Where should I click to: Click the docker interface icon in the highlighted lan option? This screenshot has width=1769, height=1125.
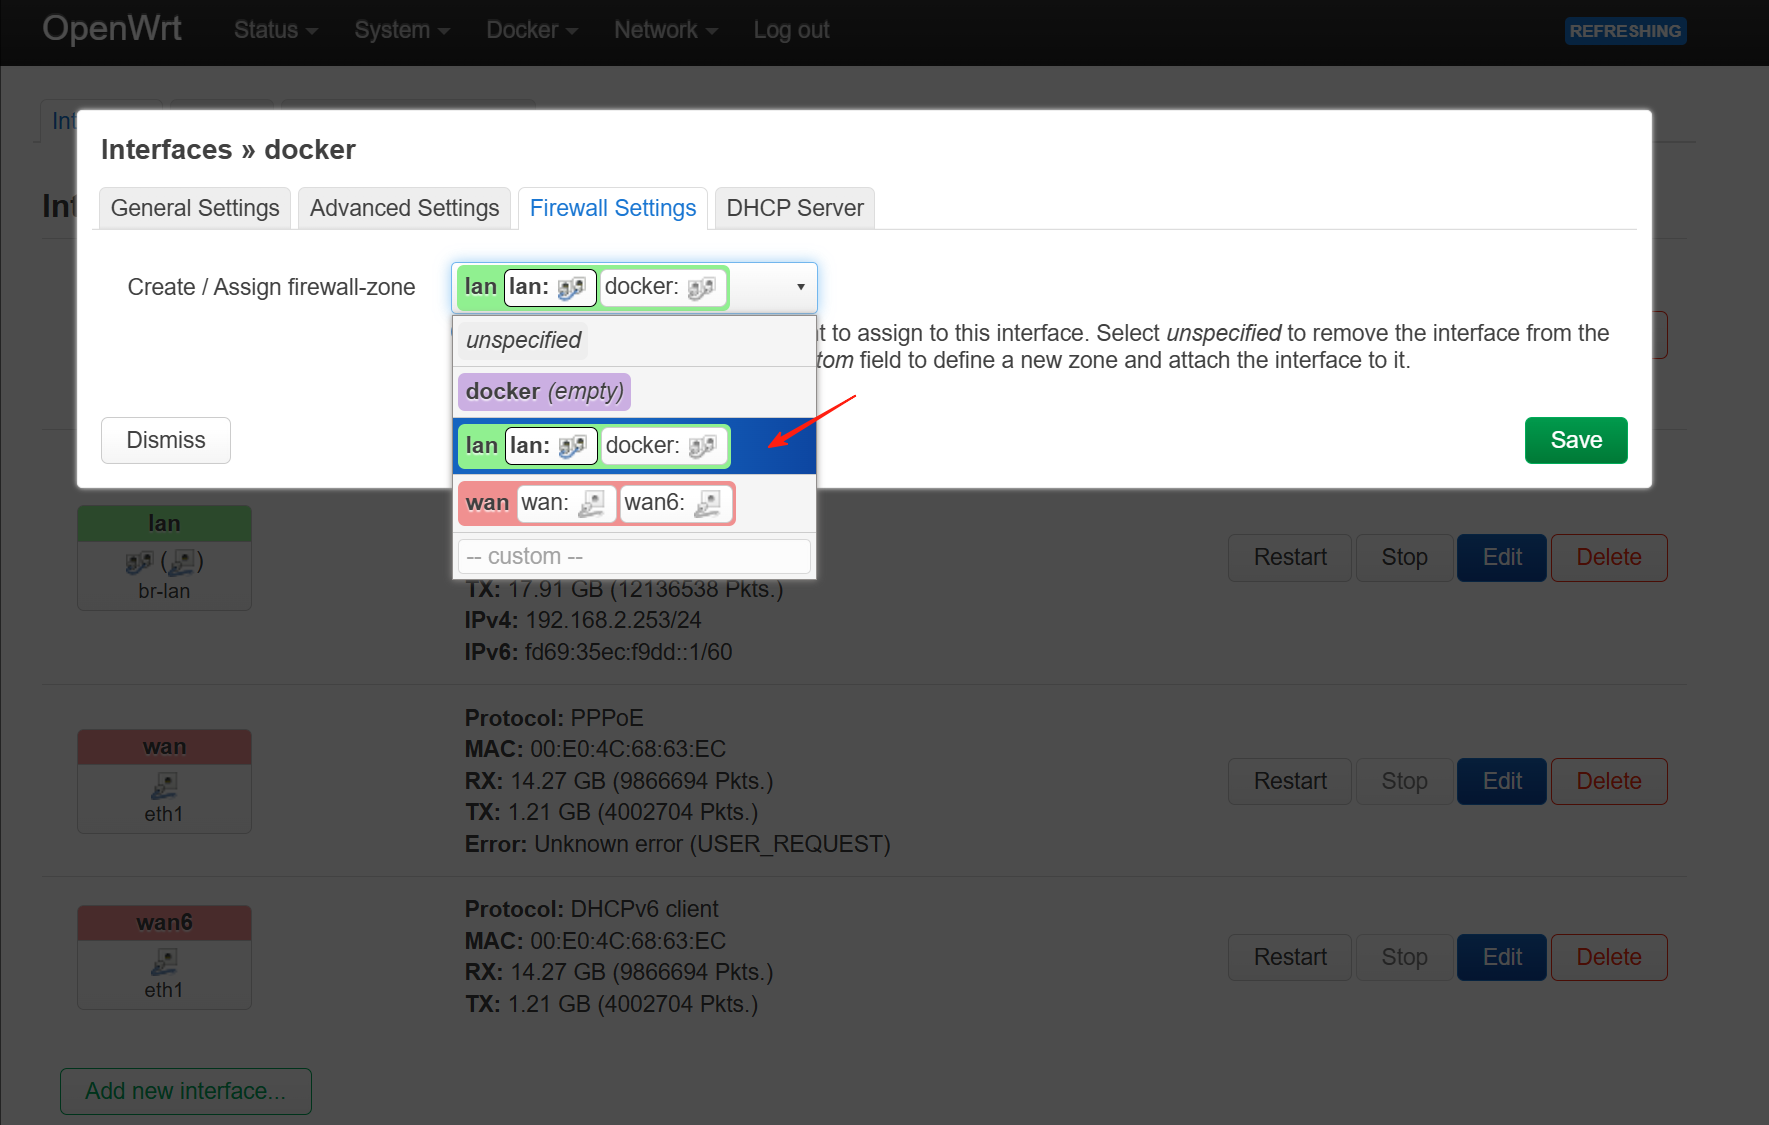pos(702,446)
